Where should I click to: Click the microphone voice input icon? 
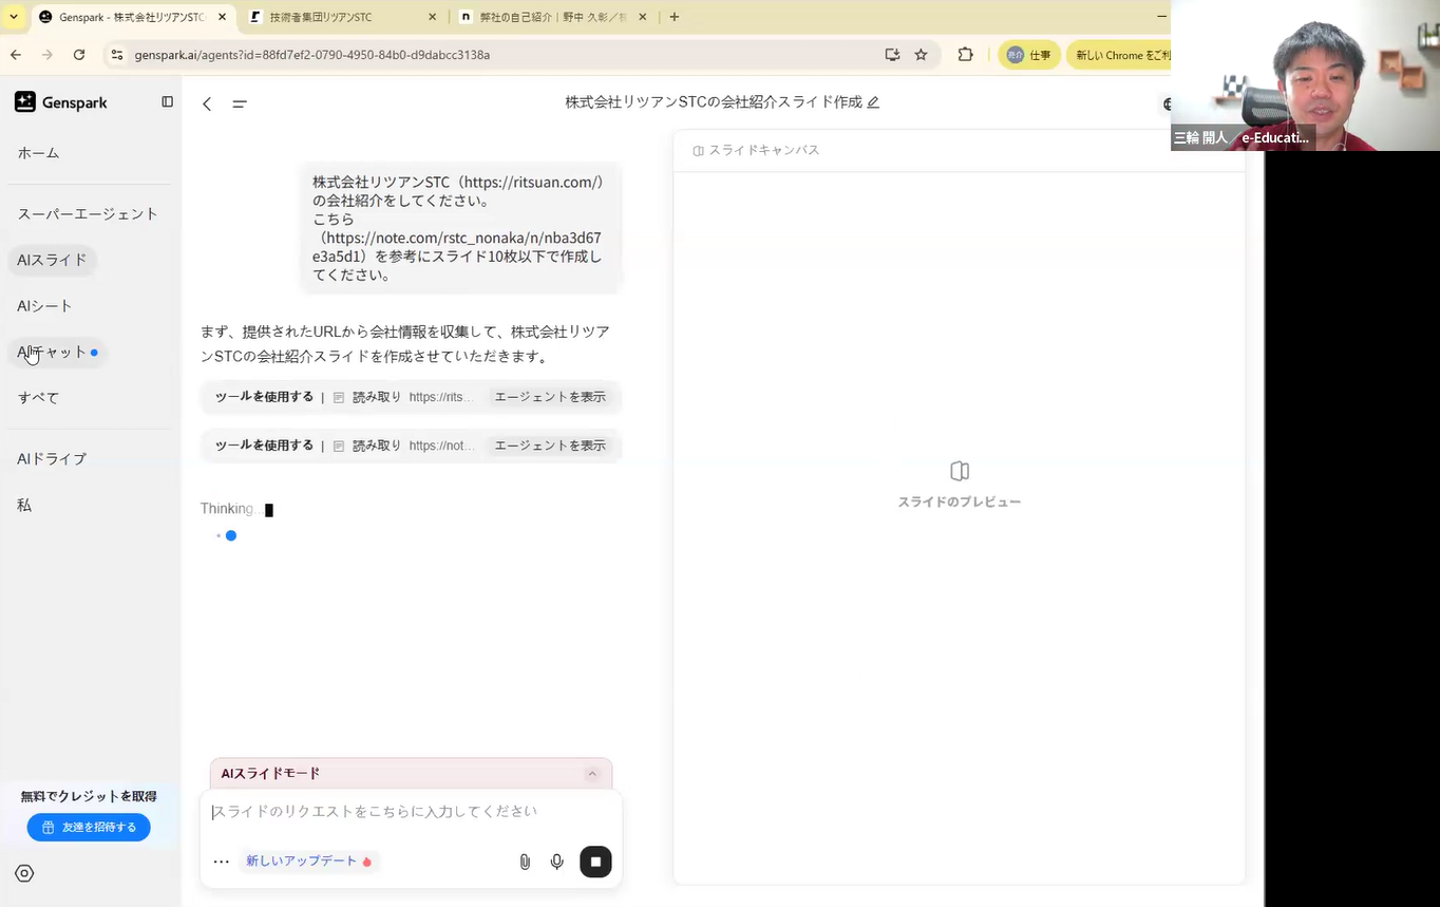point(557,861)
